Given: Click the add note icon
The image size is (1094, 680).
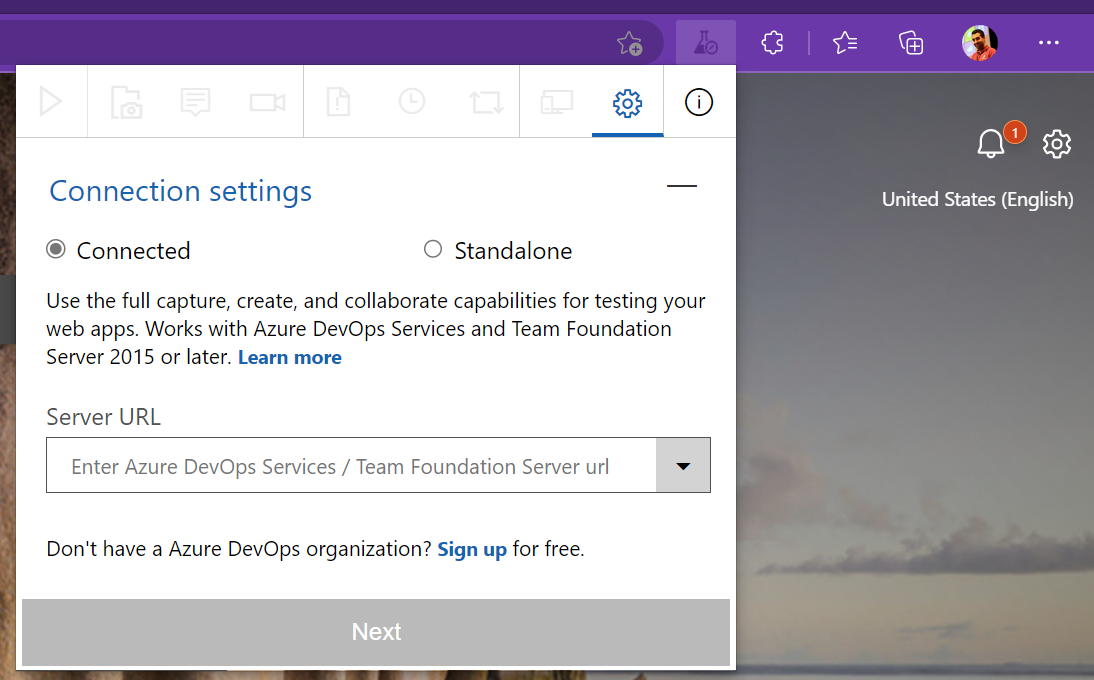Looking at the screenshot, I should (195, 102).
